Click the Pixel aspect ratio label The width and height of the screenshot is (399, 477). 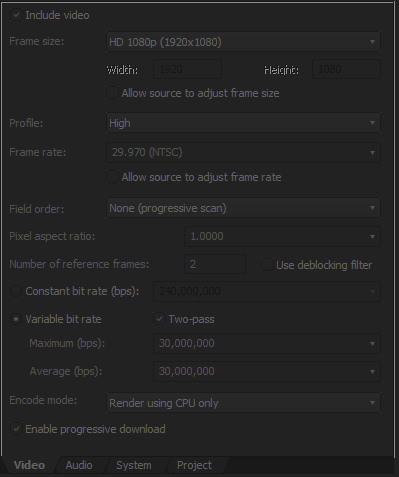click(x=52, y=236)
